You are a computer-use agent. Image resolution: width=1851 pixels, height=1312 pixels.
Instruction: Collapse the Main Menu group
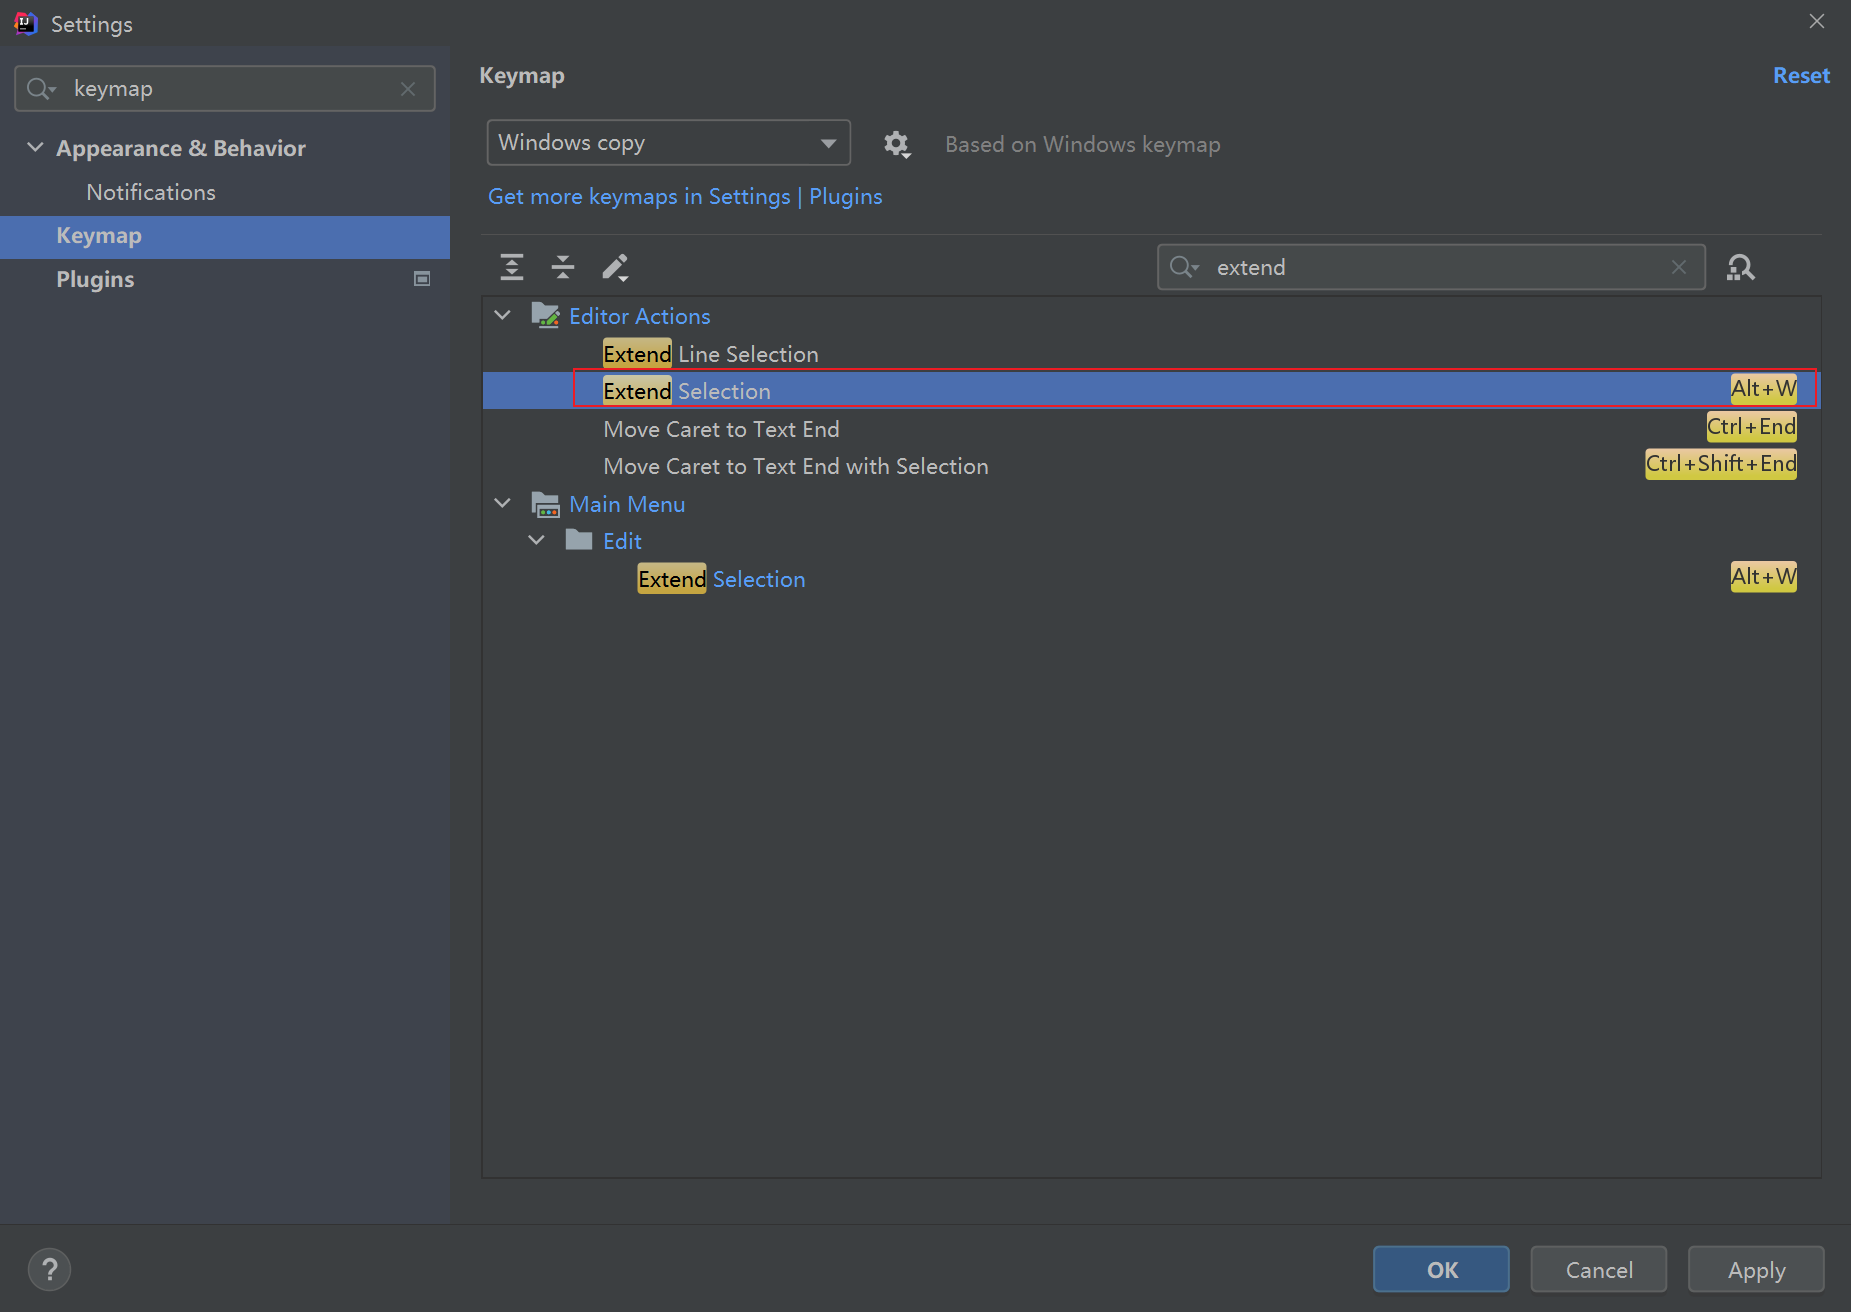[503, 504]
